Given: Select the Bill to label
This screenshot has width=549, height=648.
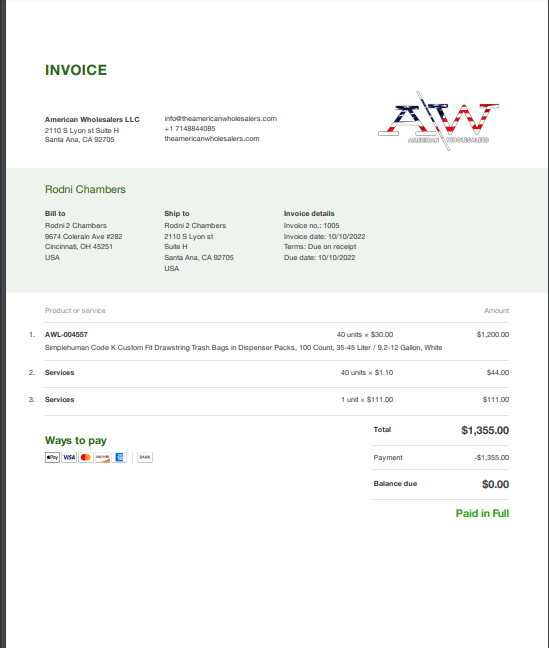Looking at the screenshot, I should pos(55,214).
